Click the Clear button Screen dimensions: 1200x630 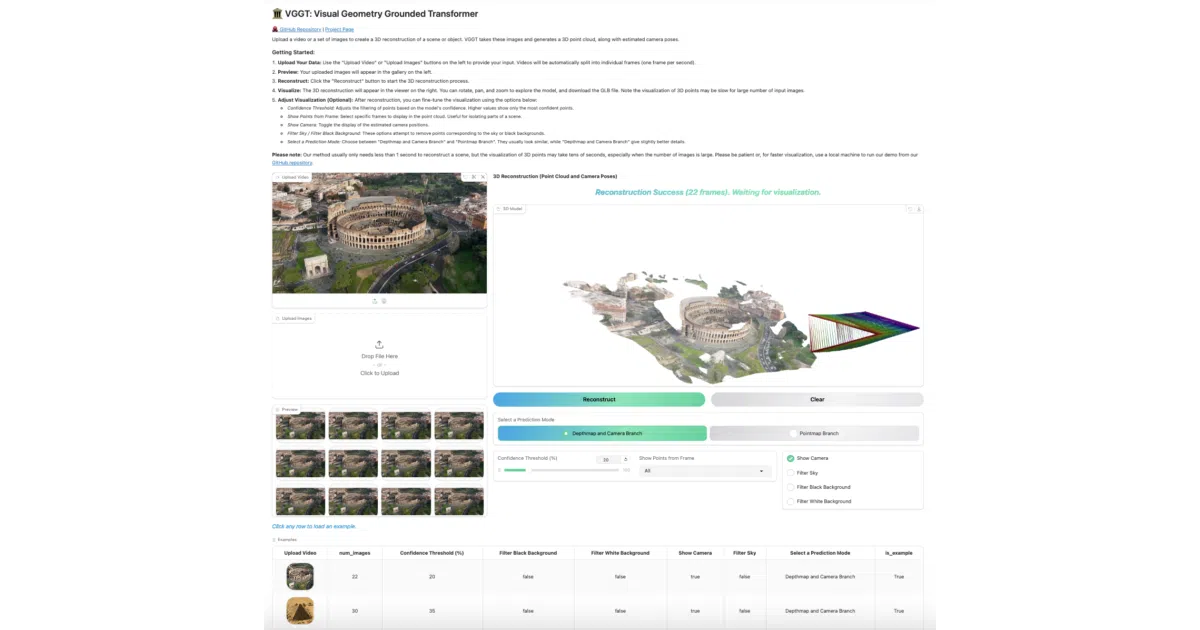pos(817,399)
